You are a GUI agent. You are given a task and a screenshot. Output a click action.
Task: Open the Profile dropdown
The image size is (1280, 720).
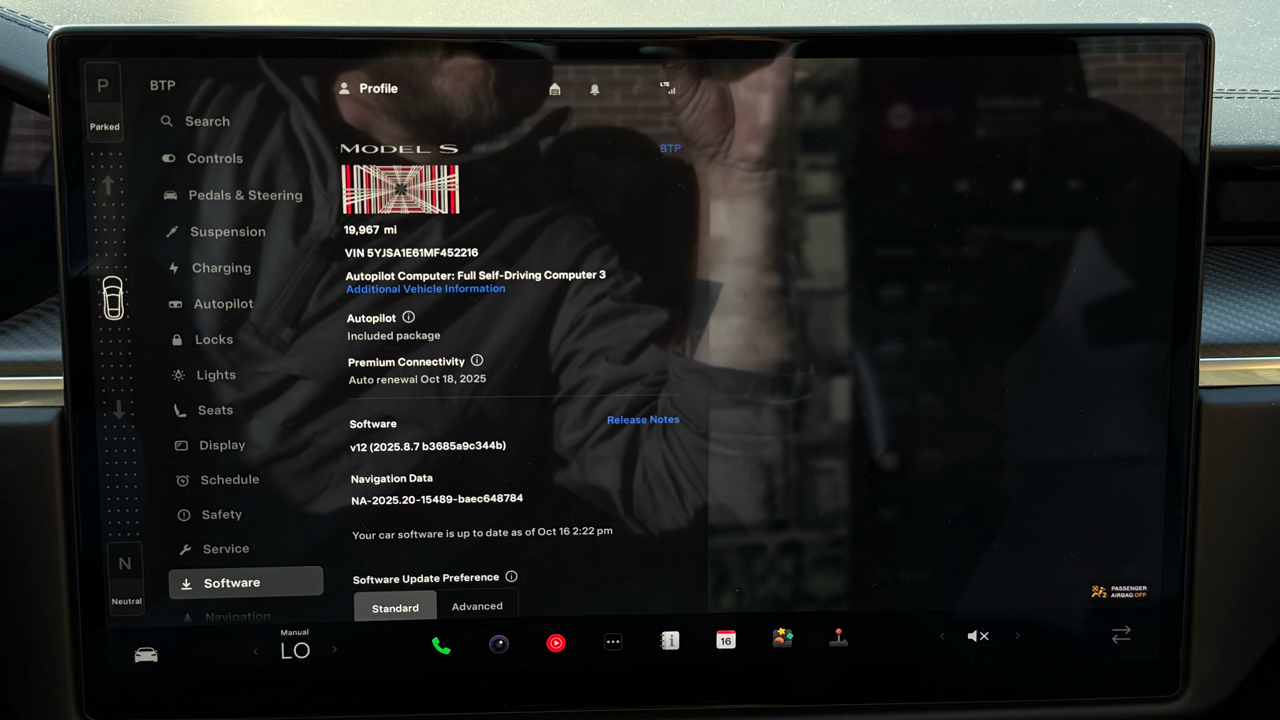[x=369, y=88]
